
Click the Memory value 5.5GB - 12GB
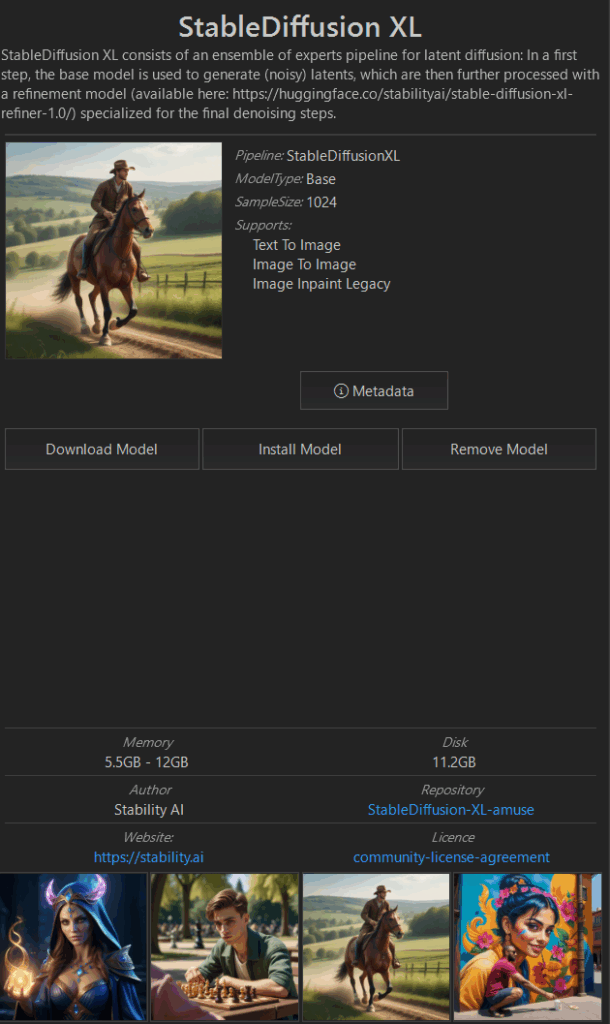(146, 762)
